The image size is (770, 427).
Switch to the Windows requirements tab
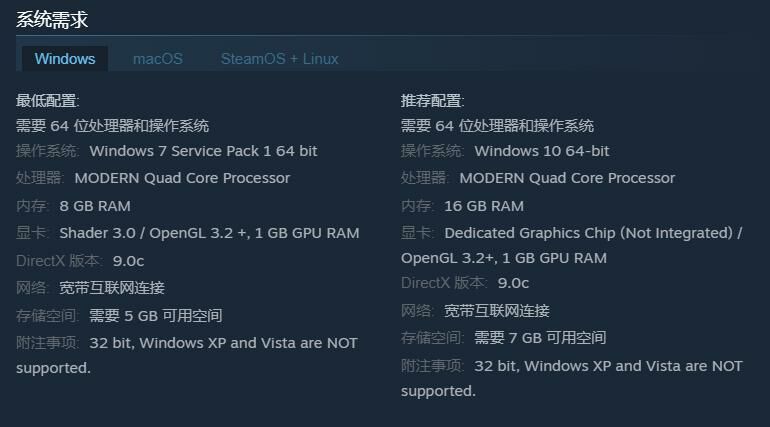(x=65, y=59)
